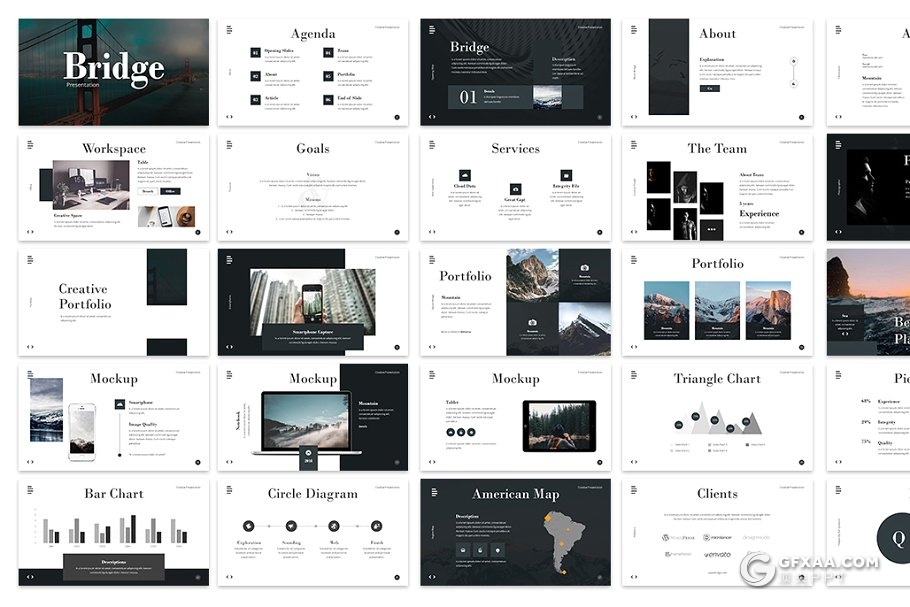910x607 pixels.
Task: Click the Integrity File icon on Services slide
Action: (566, 175)
